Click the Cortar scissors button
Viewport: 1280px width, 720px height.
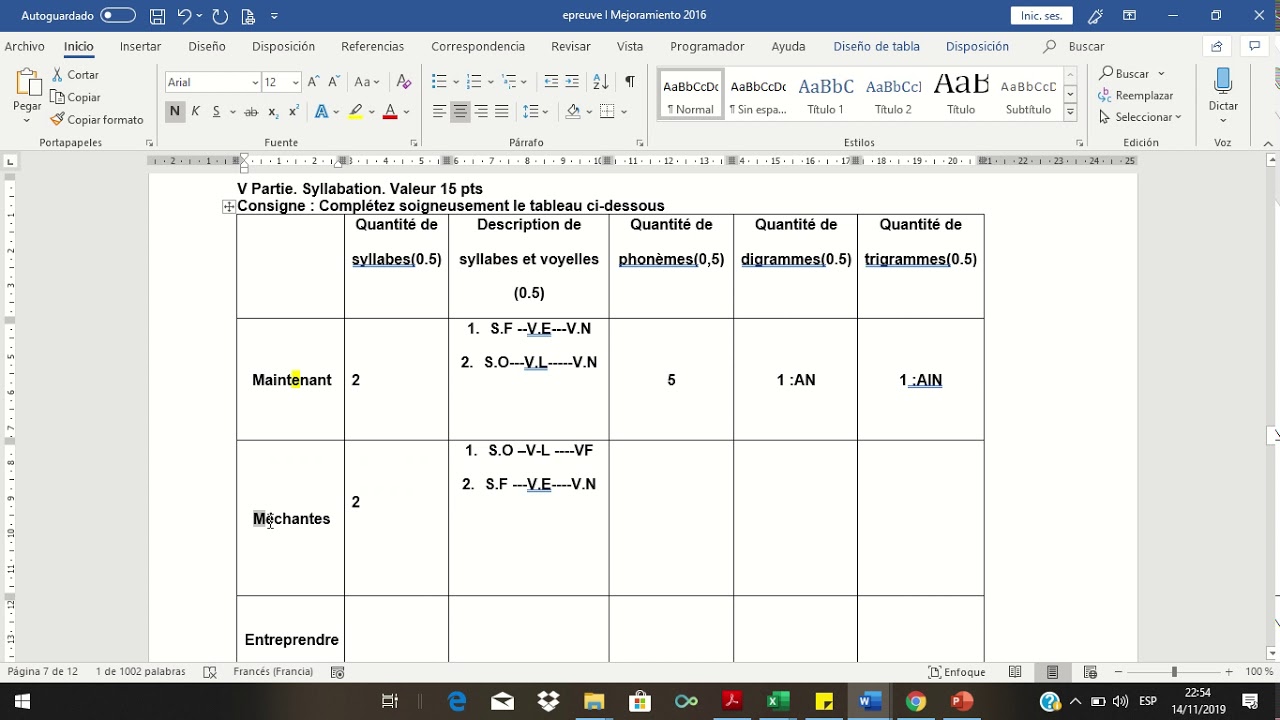[75, 75]
